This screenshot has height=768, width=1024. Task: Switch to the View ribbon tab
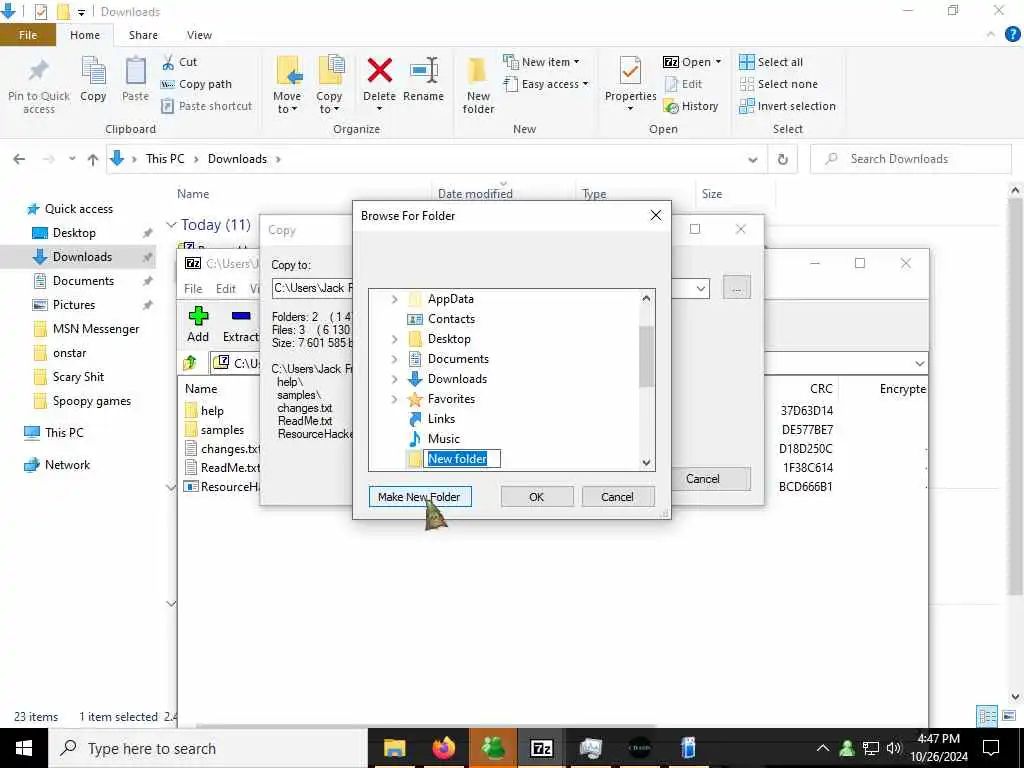199,35
